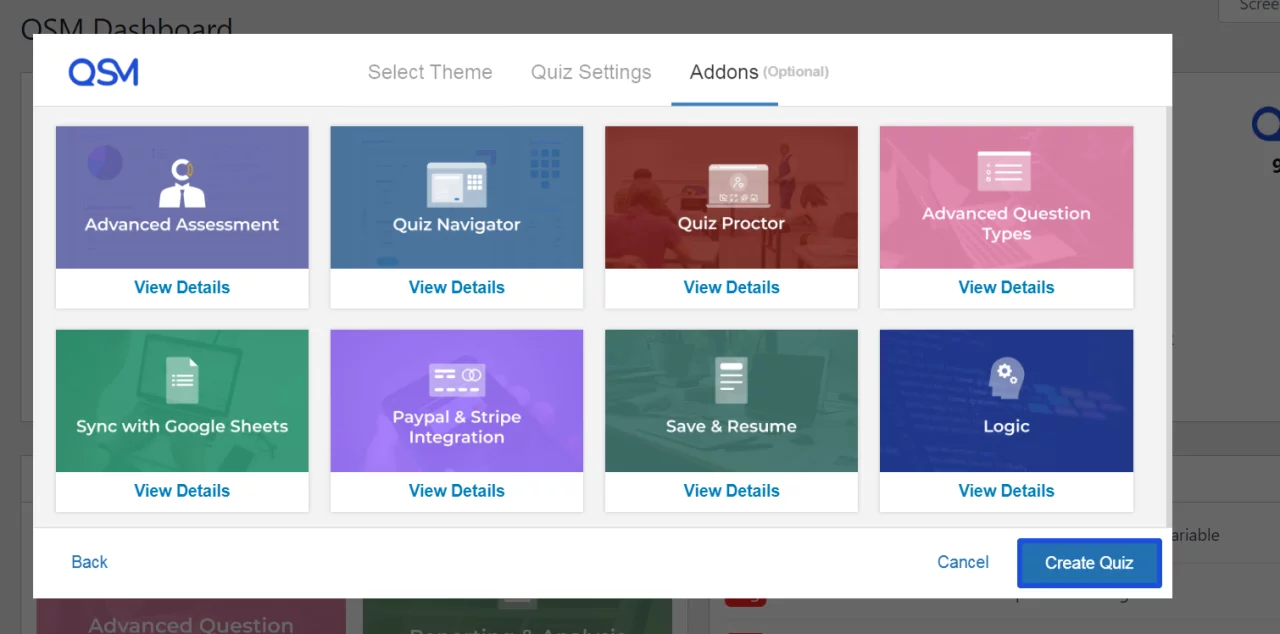The height and width of the screenshot is (634, 1280).
Task: Switch to the Select Theme tab
Action: tap(430, 72)
